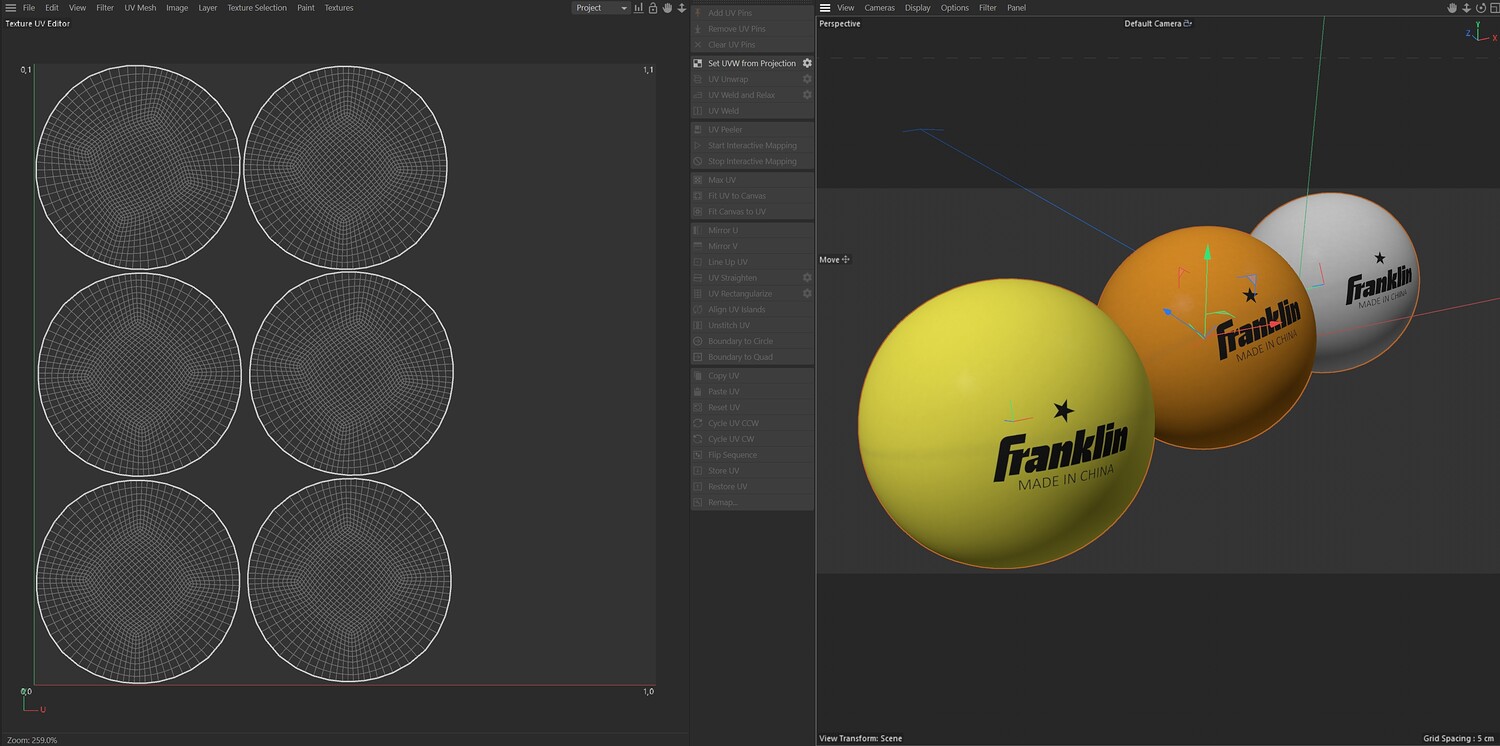1500x746 pixels.
Task: Open the Options menu in viewport
Action: point(955,8)
